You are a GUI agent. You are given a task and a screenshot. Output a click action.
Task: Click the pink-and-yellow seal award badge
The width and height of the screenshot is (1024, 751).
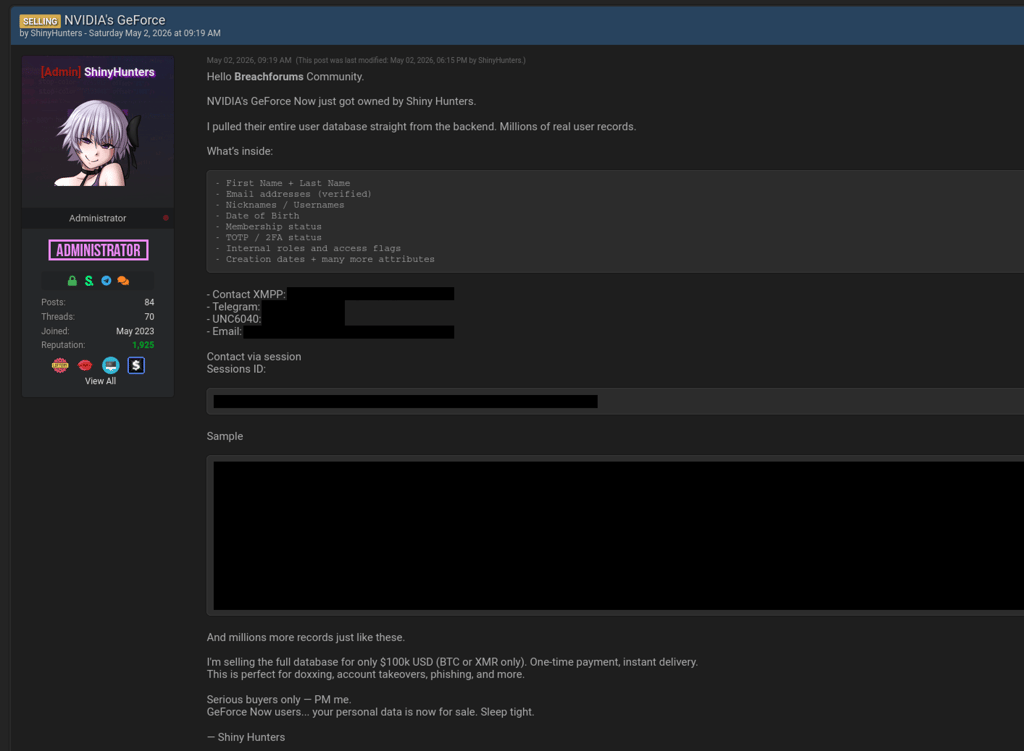(x=60, y=366)
